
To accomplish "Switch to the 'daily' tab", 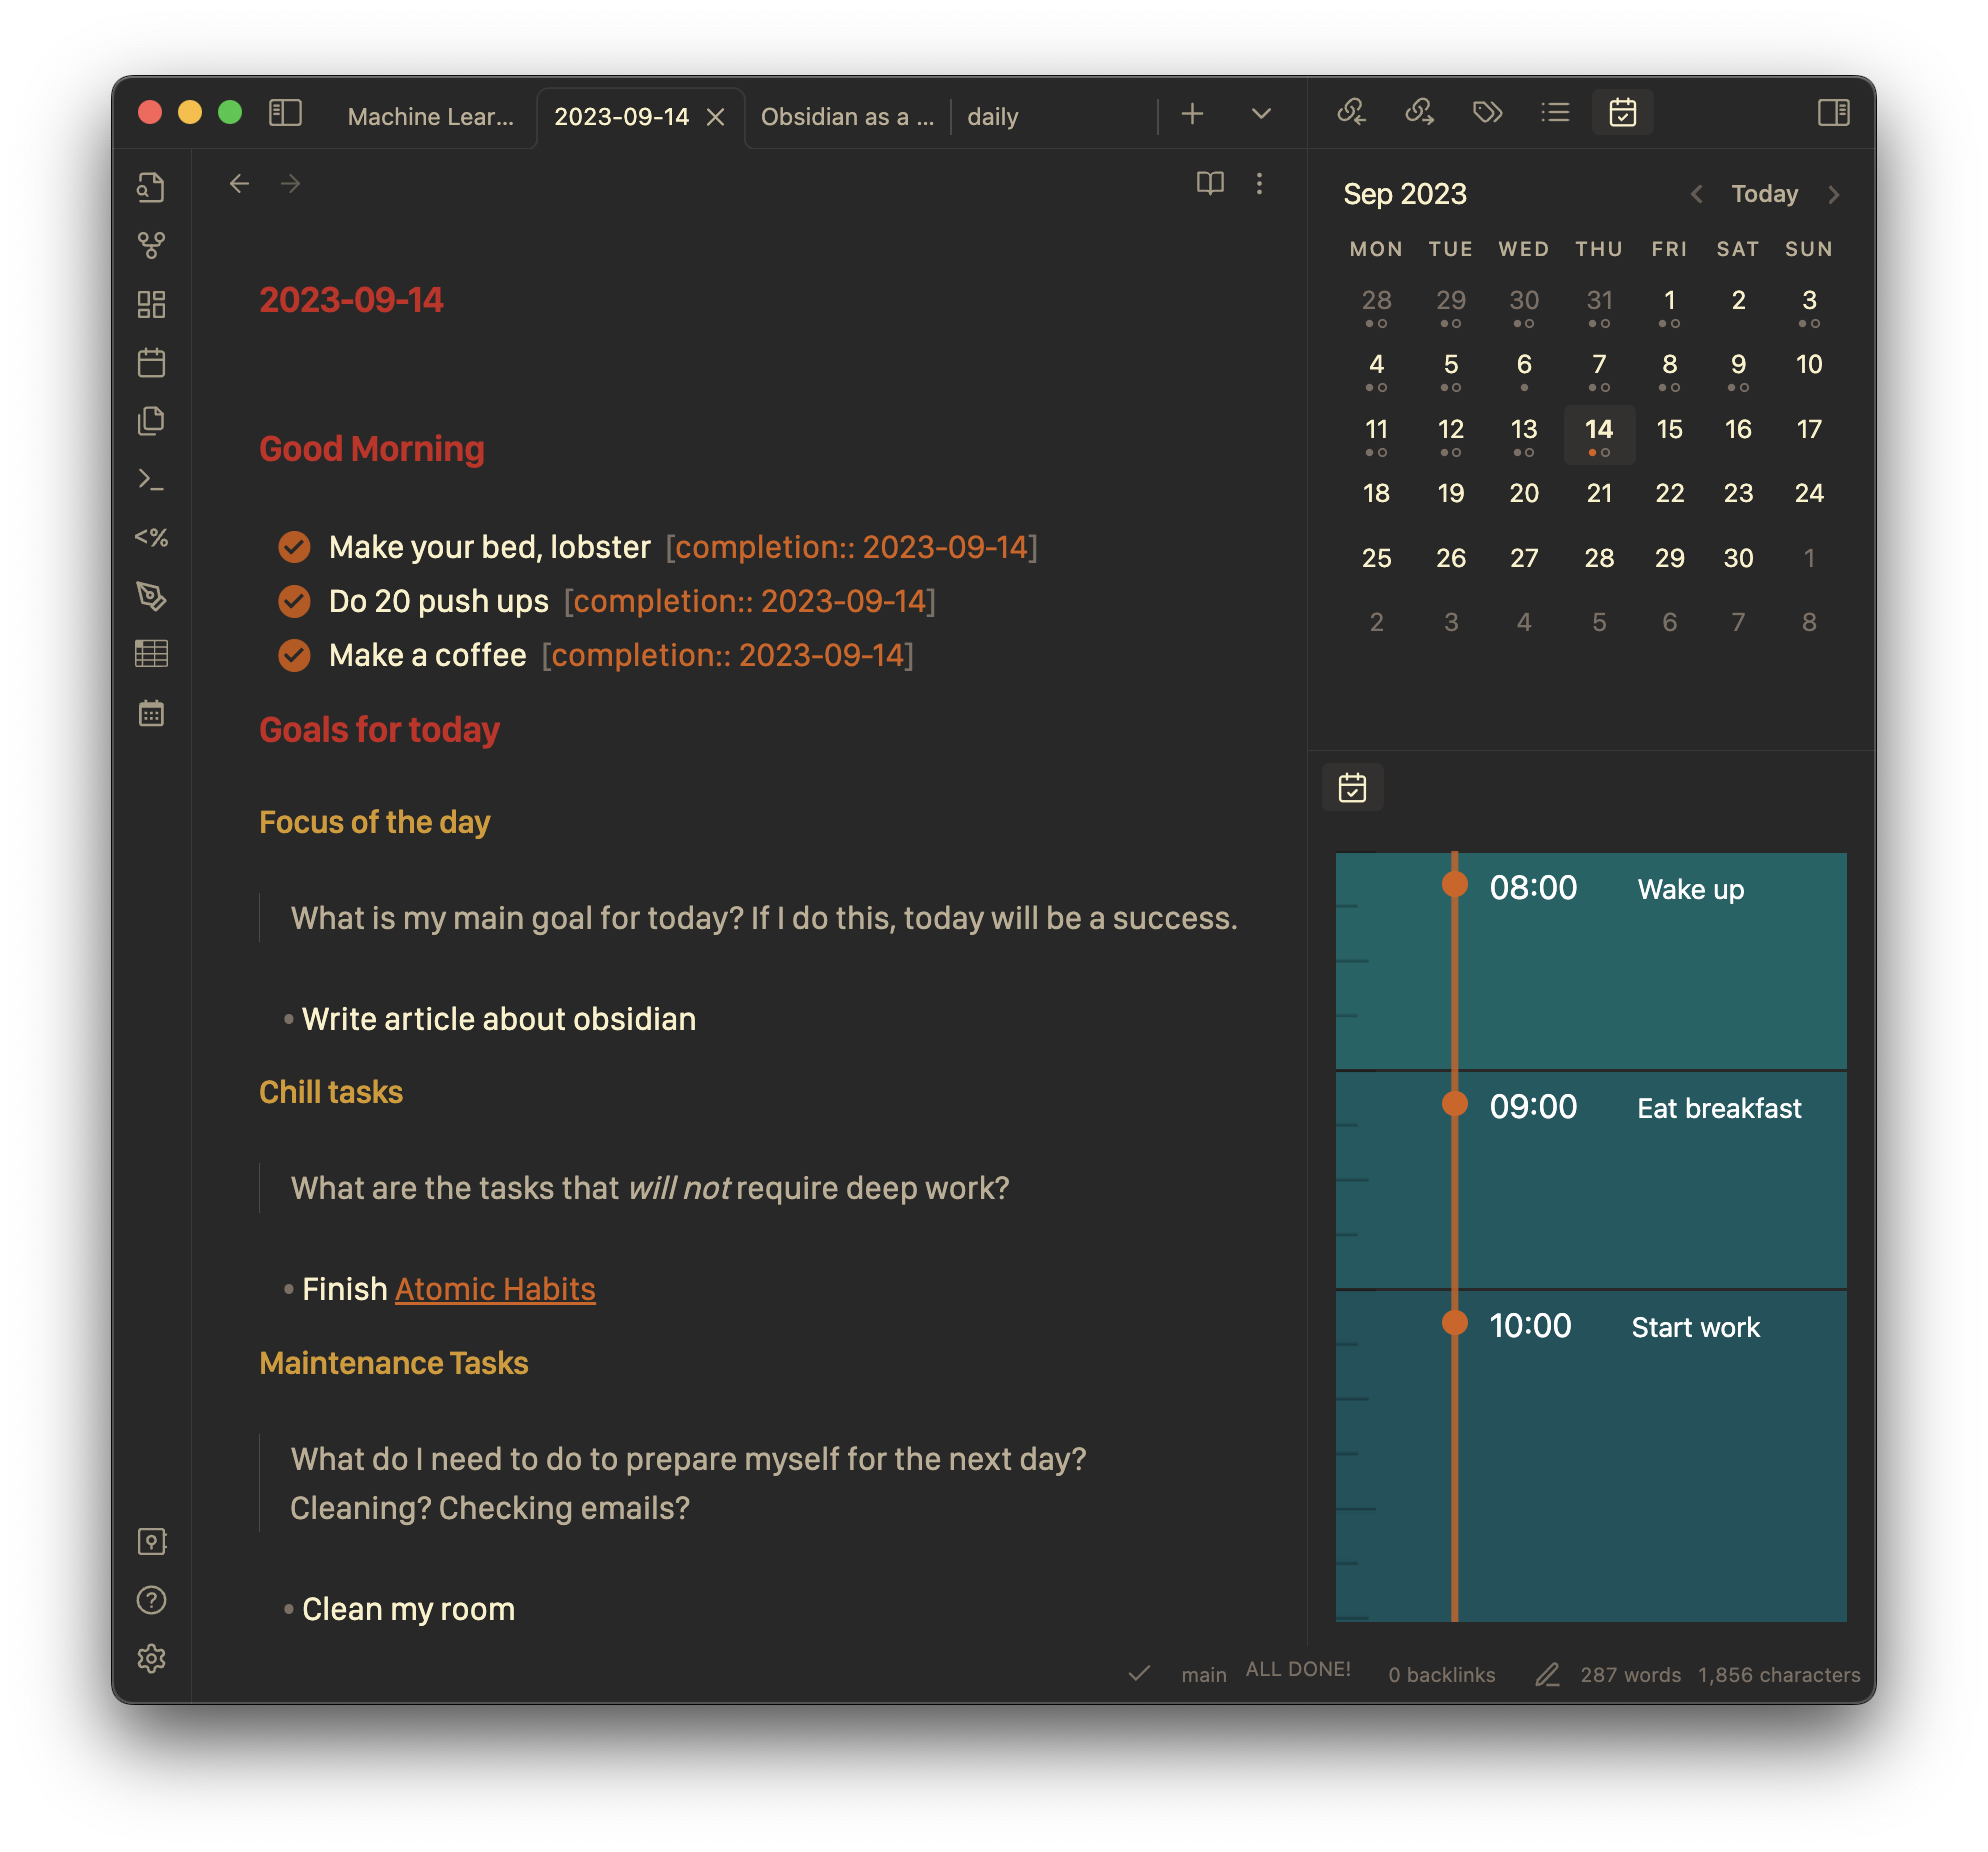I will [992, 117].
